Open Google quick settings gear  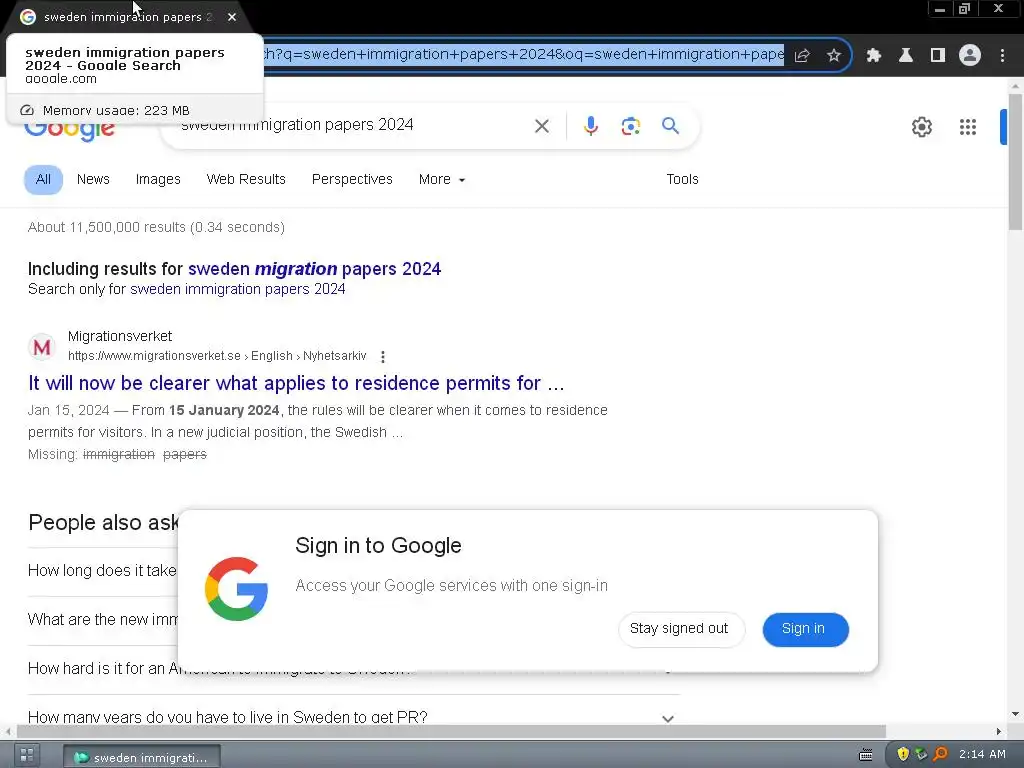click(921, 127)
